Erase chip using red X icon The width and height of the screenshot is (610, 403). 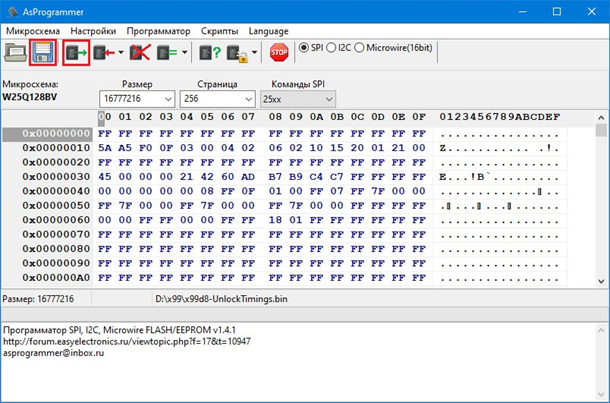(140, 53)
